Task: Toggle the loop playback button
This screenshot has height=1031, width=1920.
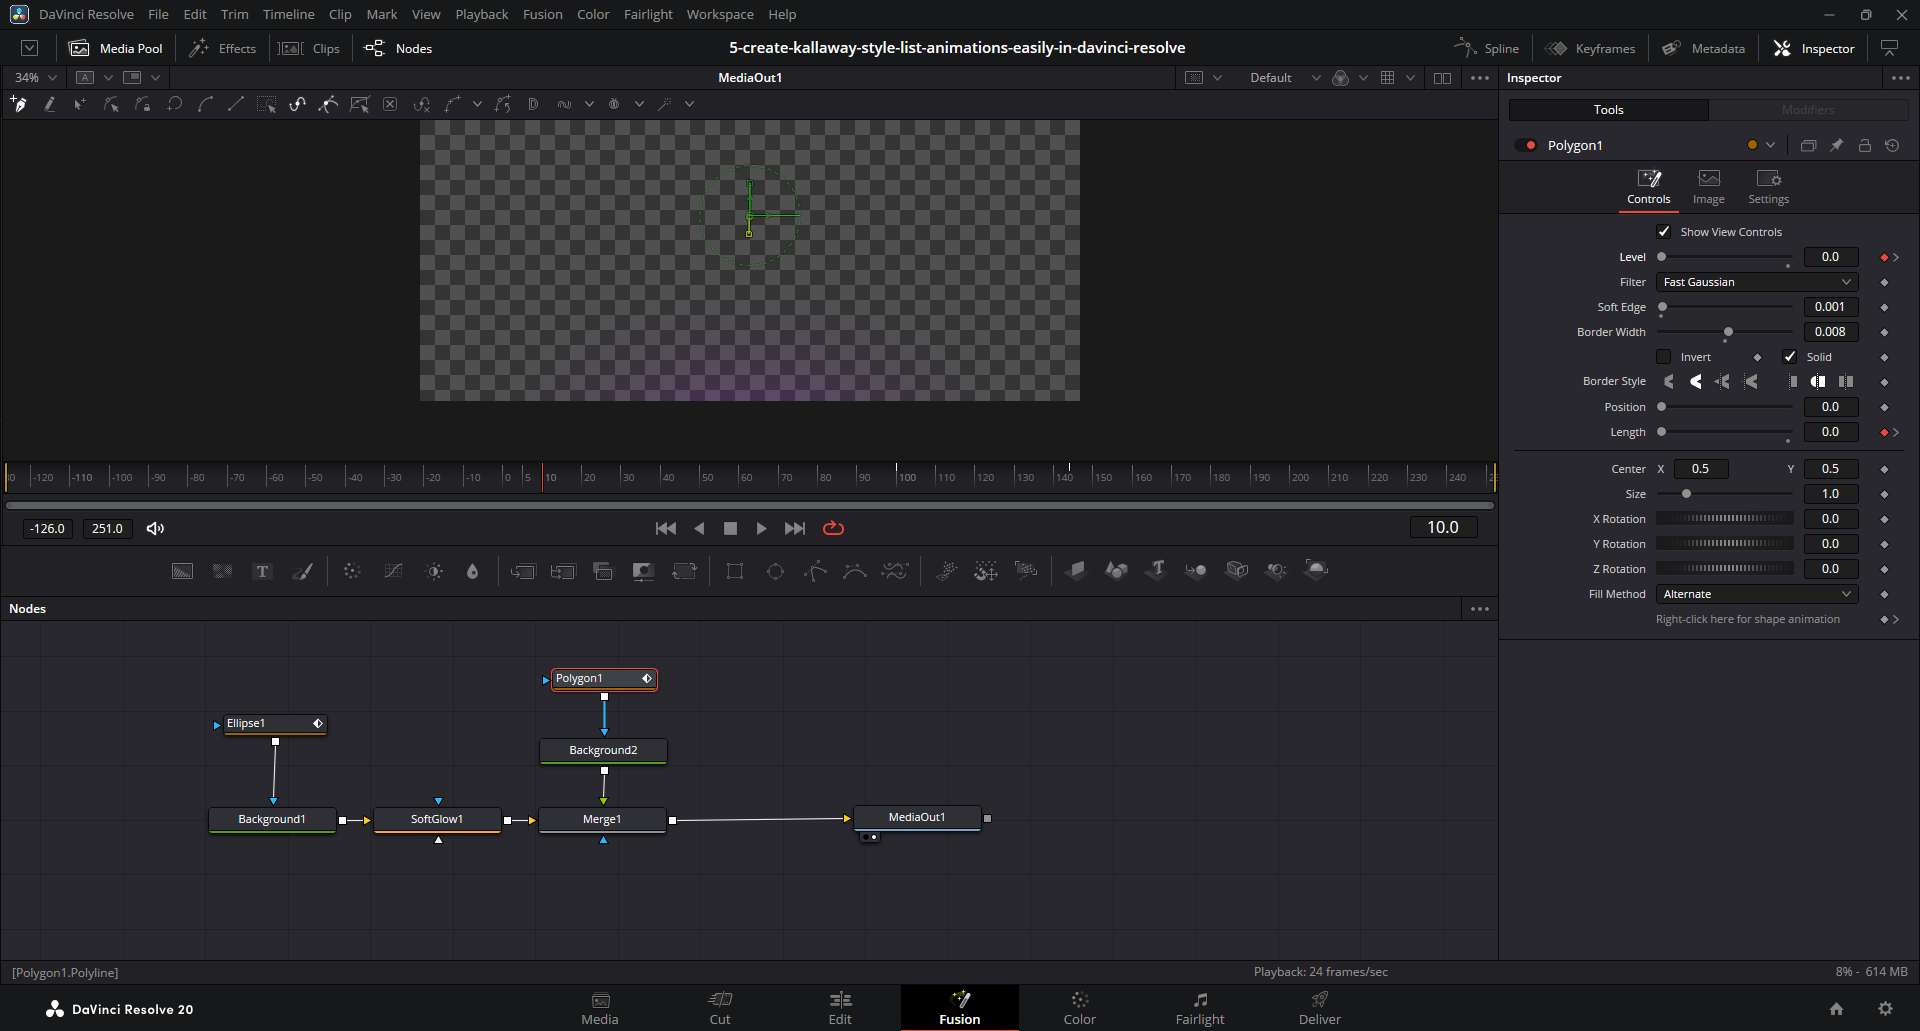Action: point(833,528)
